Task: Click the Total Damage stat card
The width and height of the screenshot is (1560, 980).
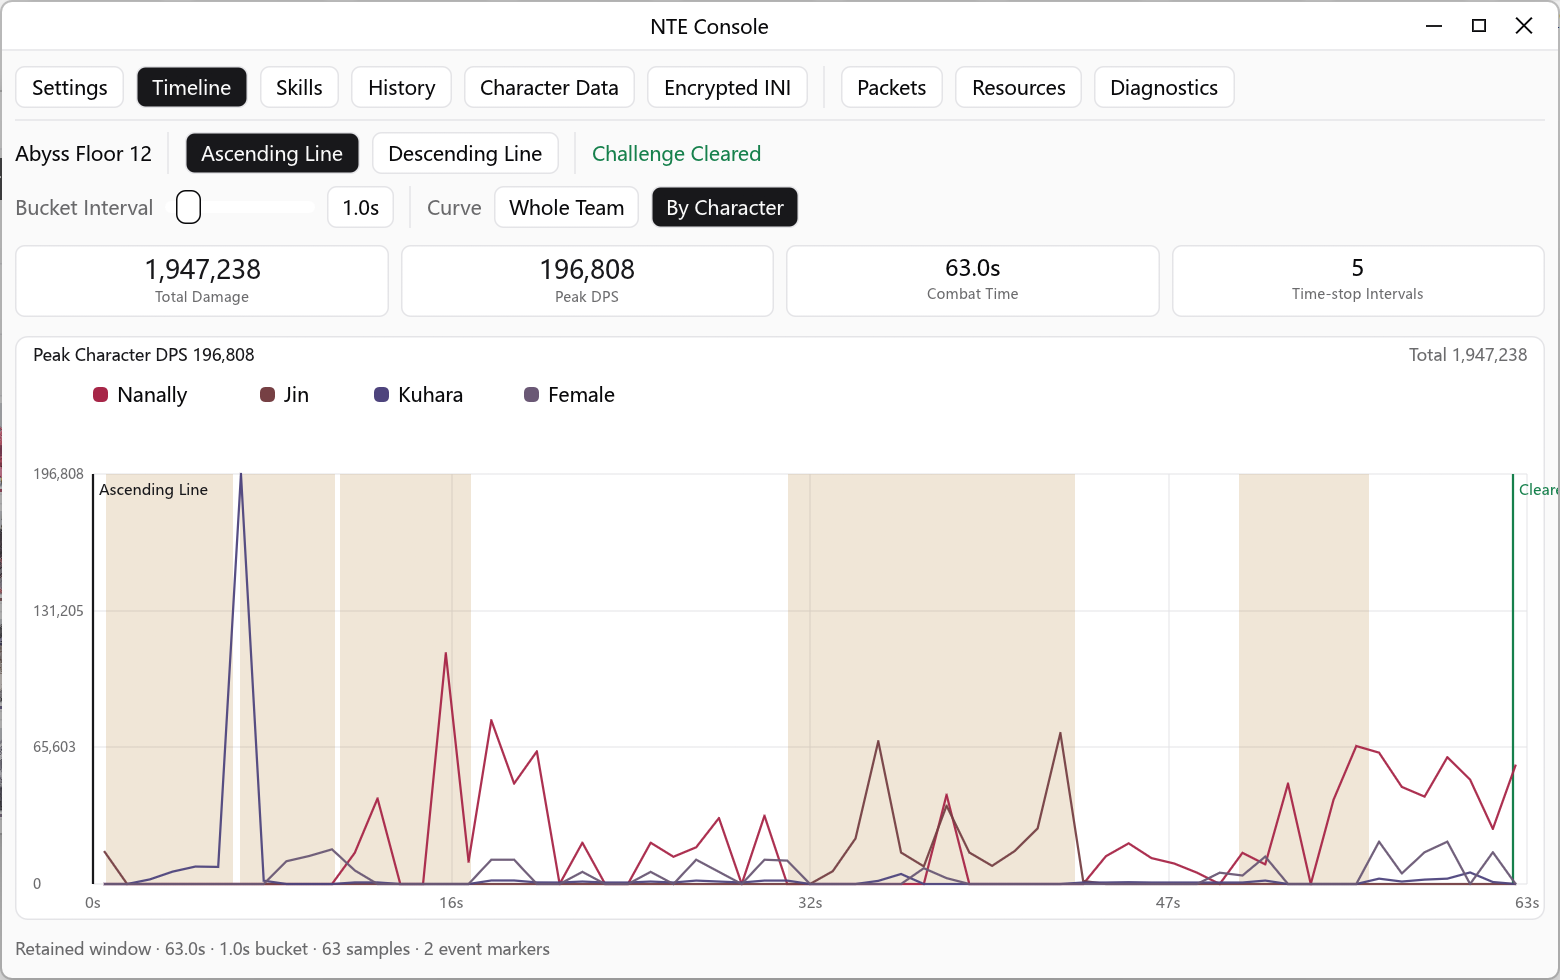Action: click(x=202, y=281)
